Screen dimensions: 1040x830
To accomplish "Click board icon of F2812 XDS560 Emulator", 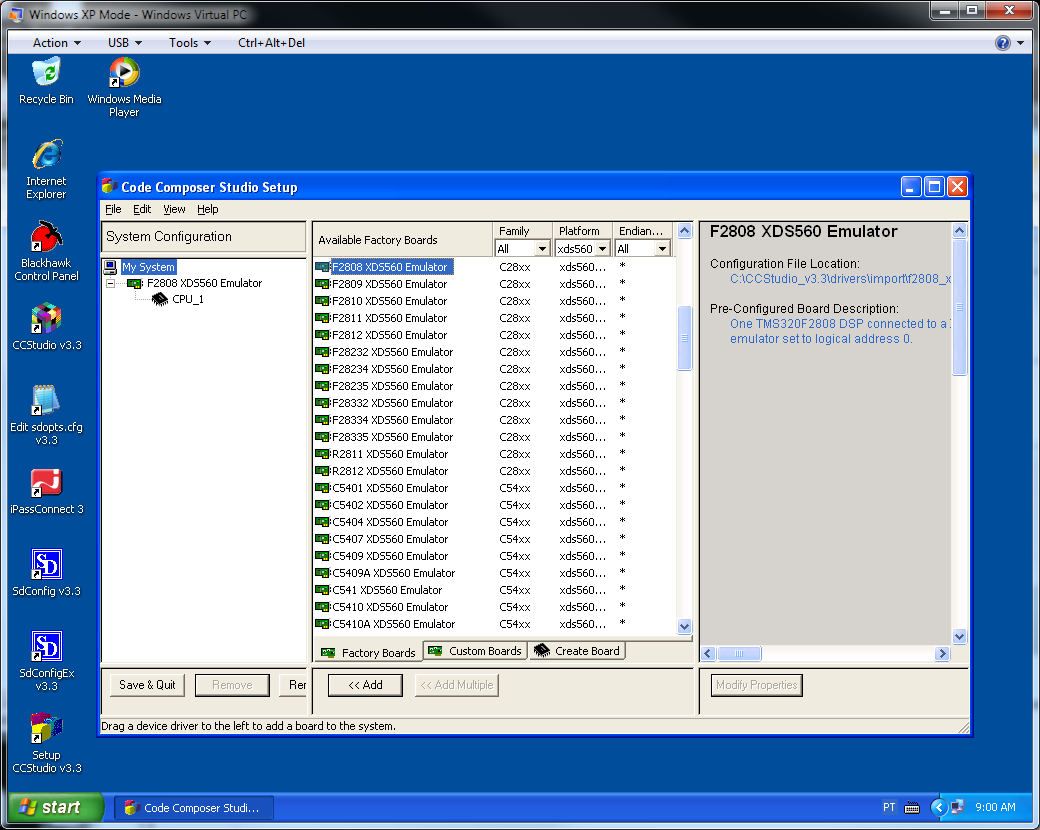I will (322, 335).
